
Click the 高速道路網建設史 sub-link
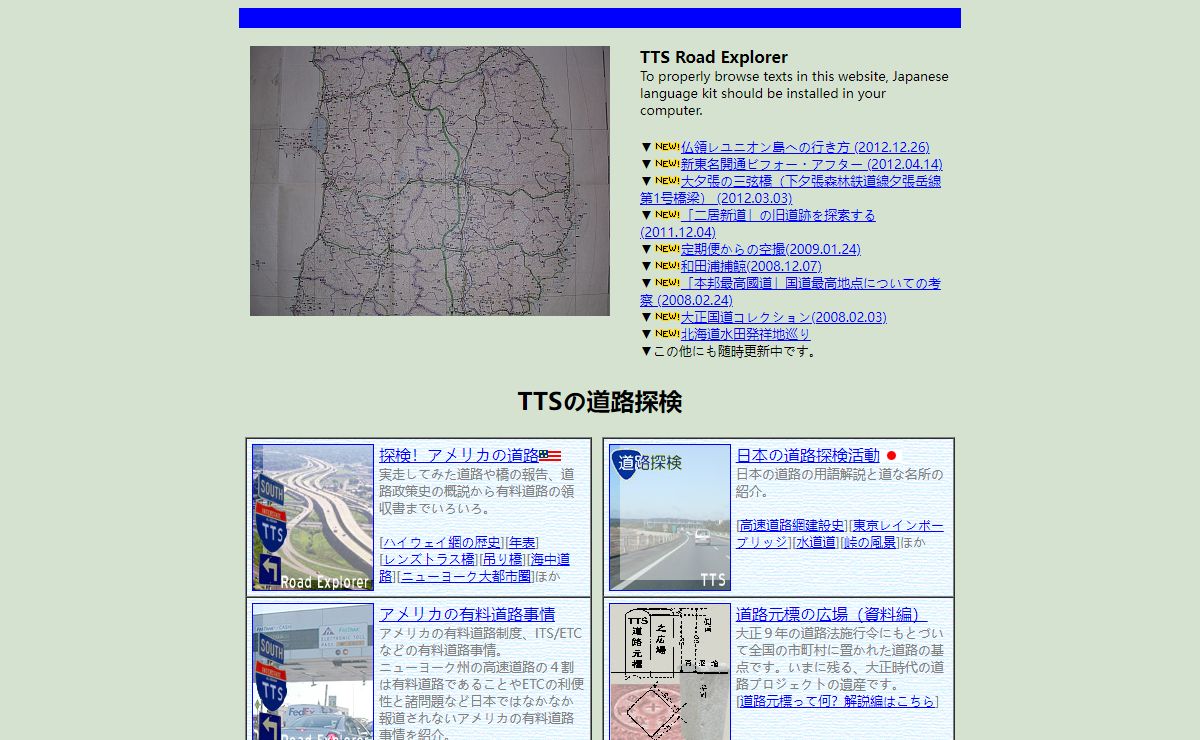pos(791,525)
